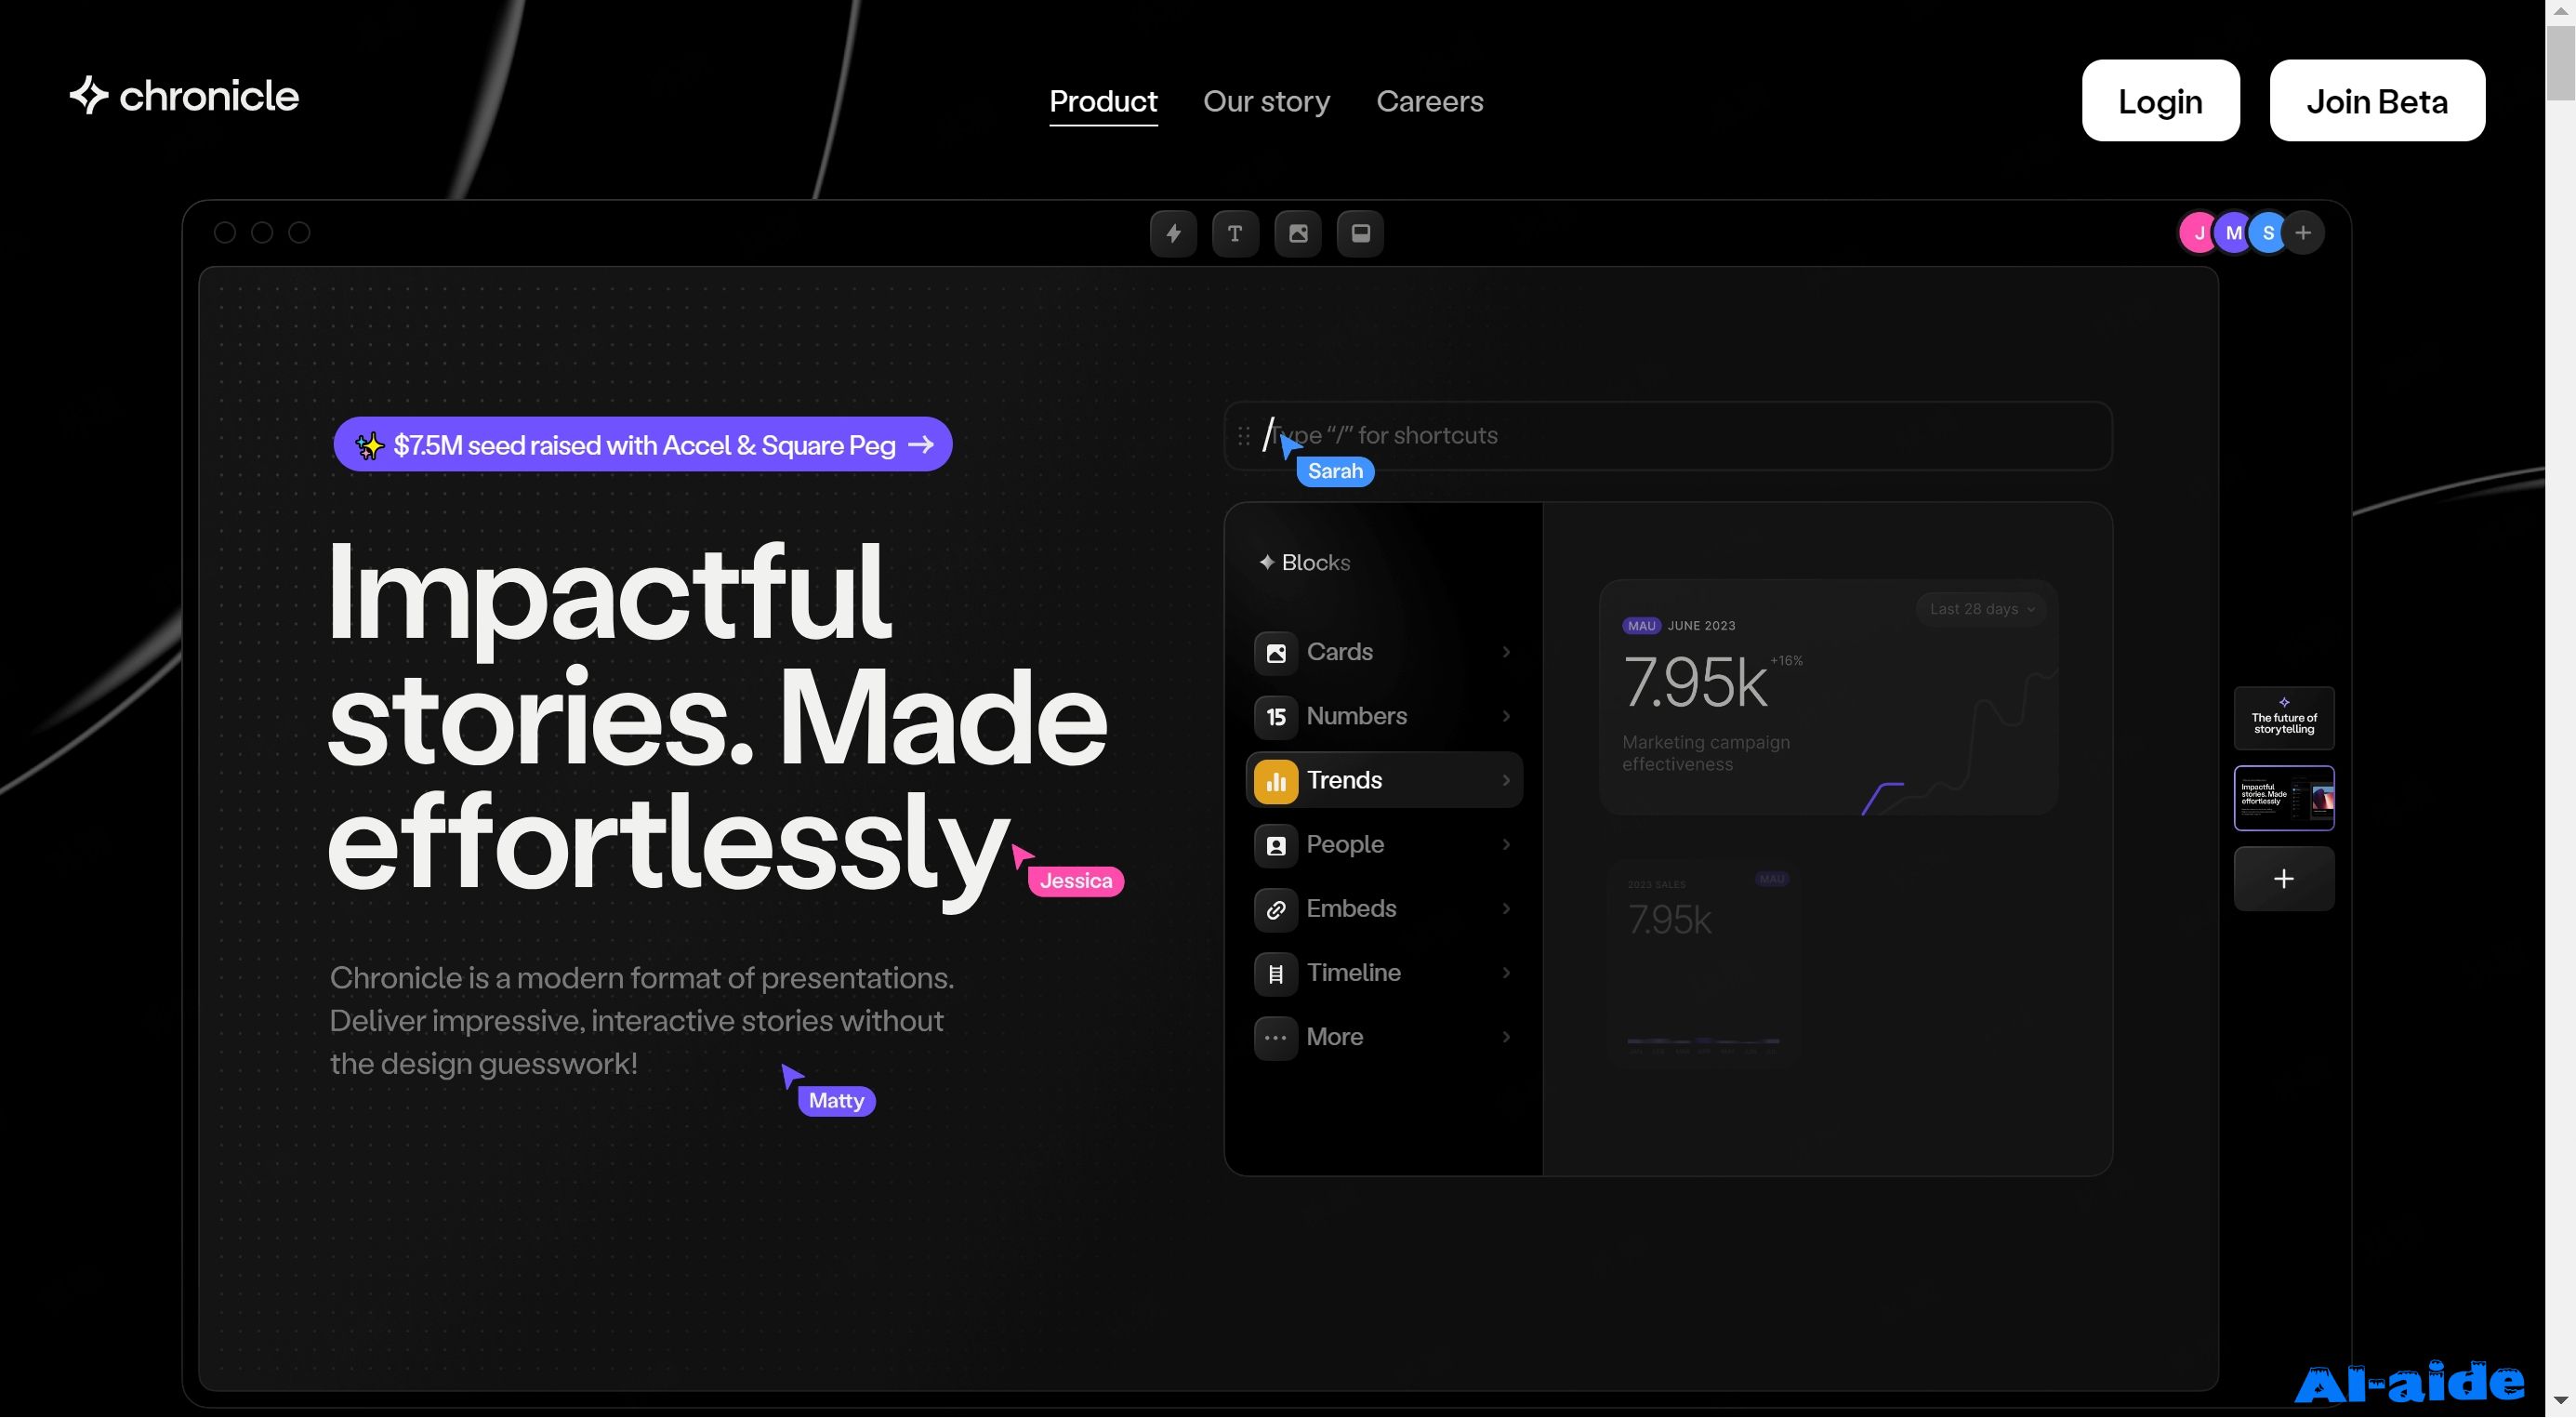Expand the More submenu chevron
This screenshot has height=1418, width=2576.
(x=1506, y=1036)
